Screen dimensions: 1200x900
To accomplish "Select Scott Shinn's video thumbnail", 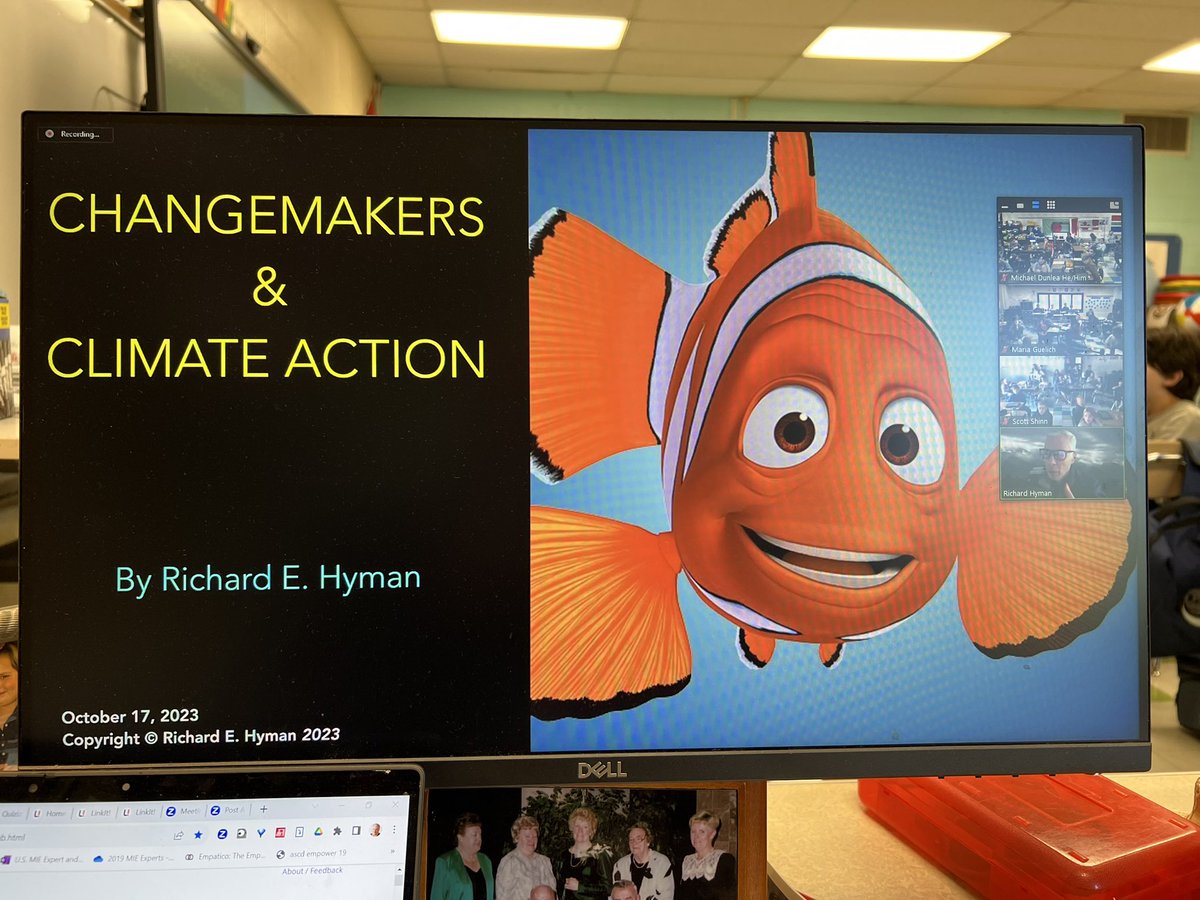I will [1061, 392].
